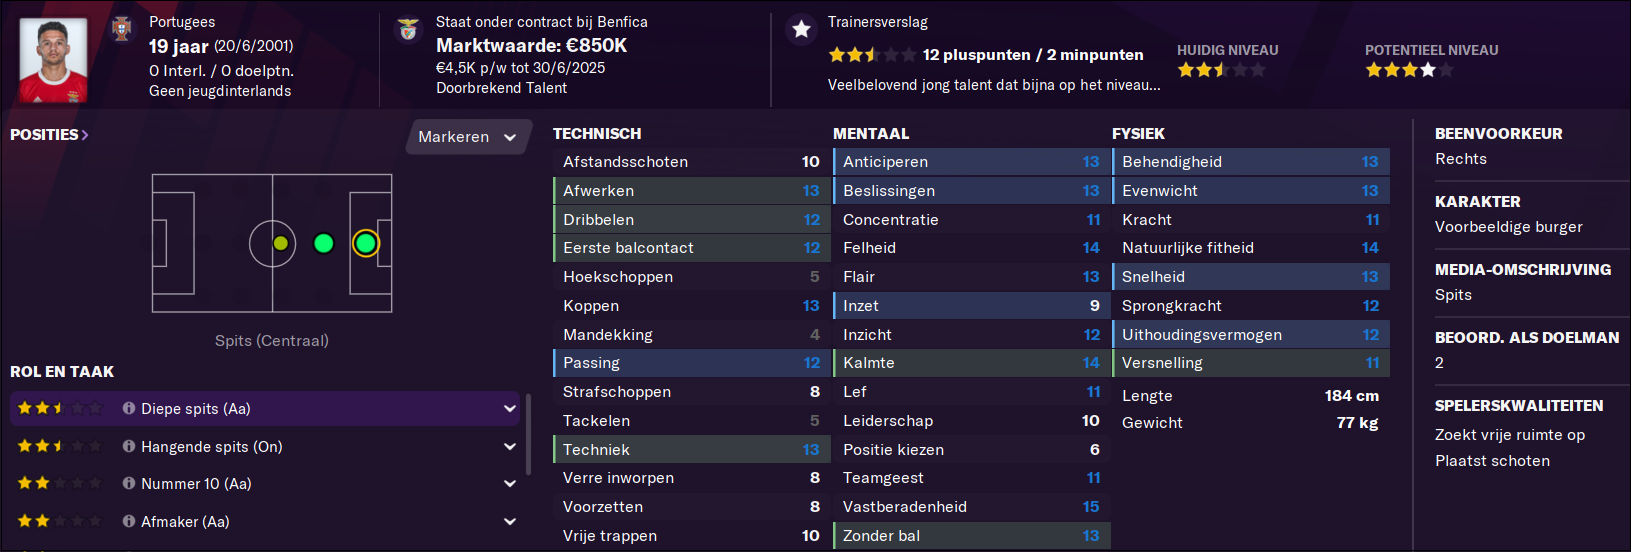Open info icon next to Hangende spits (On)
The image size is (1631, 552).
129,446
